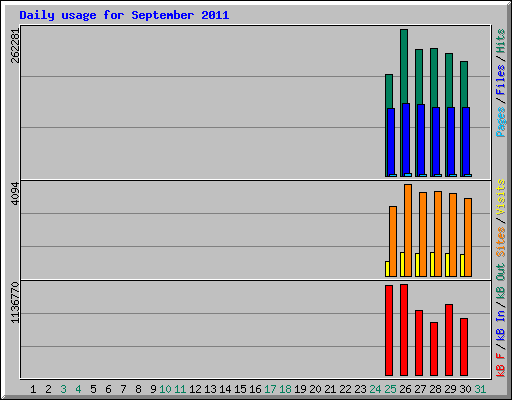Click day 24 on the x-axis

click(375, 389)
